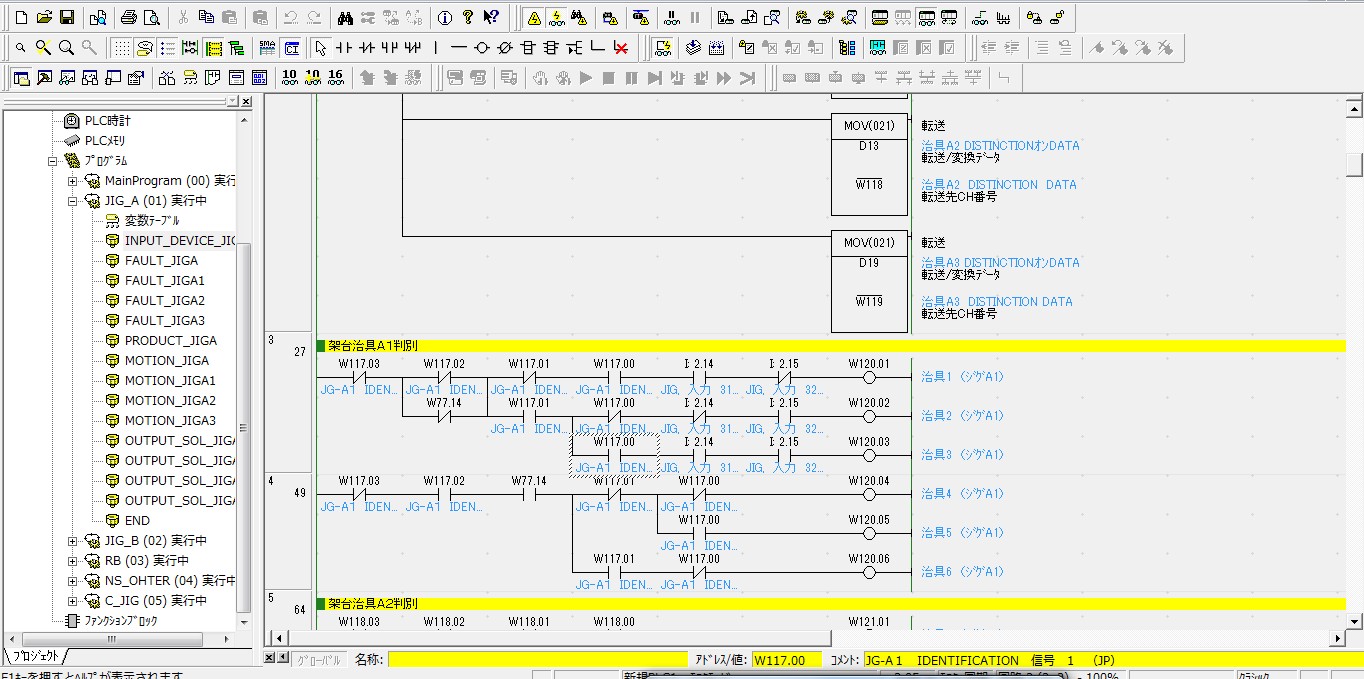Click the red X delete line tool
The image size is (1364, 679).
(621, 47)
